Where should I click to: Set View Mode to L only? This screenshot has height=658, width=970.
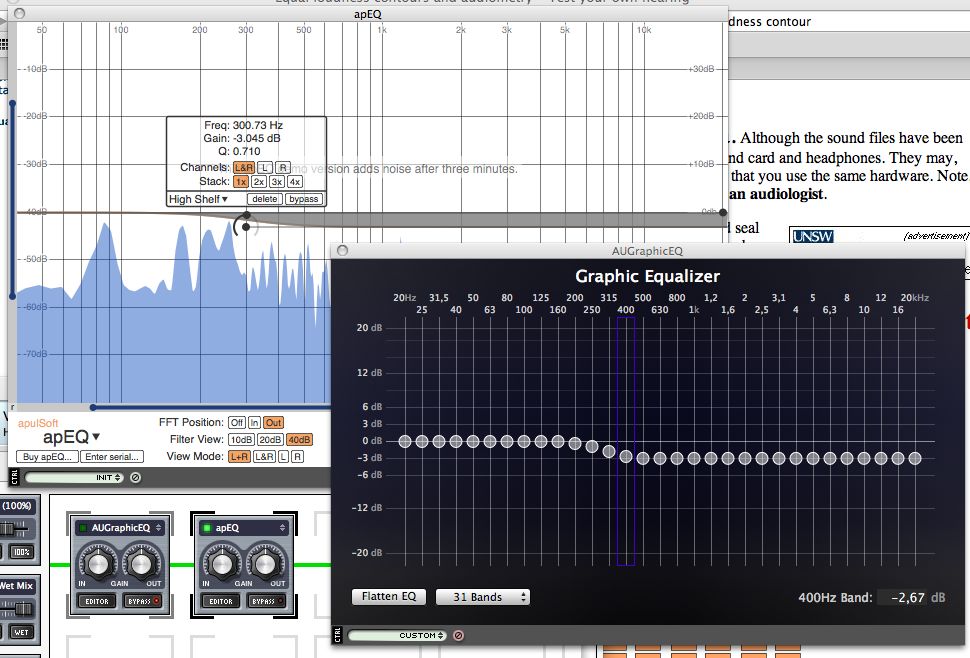coord(283,456)
